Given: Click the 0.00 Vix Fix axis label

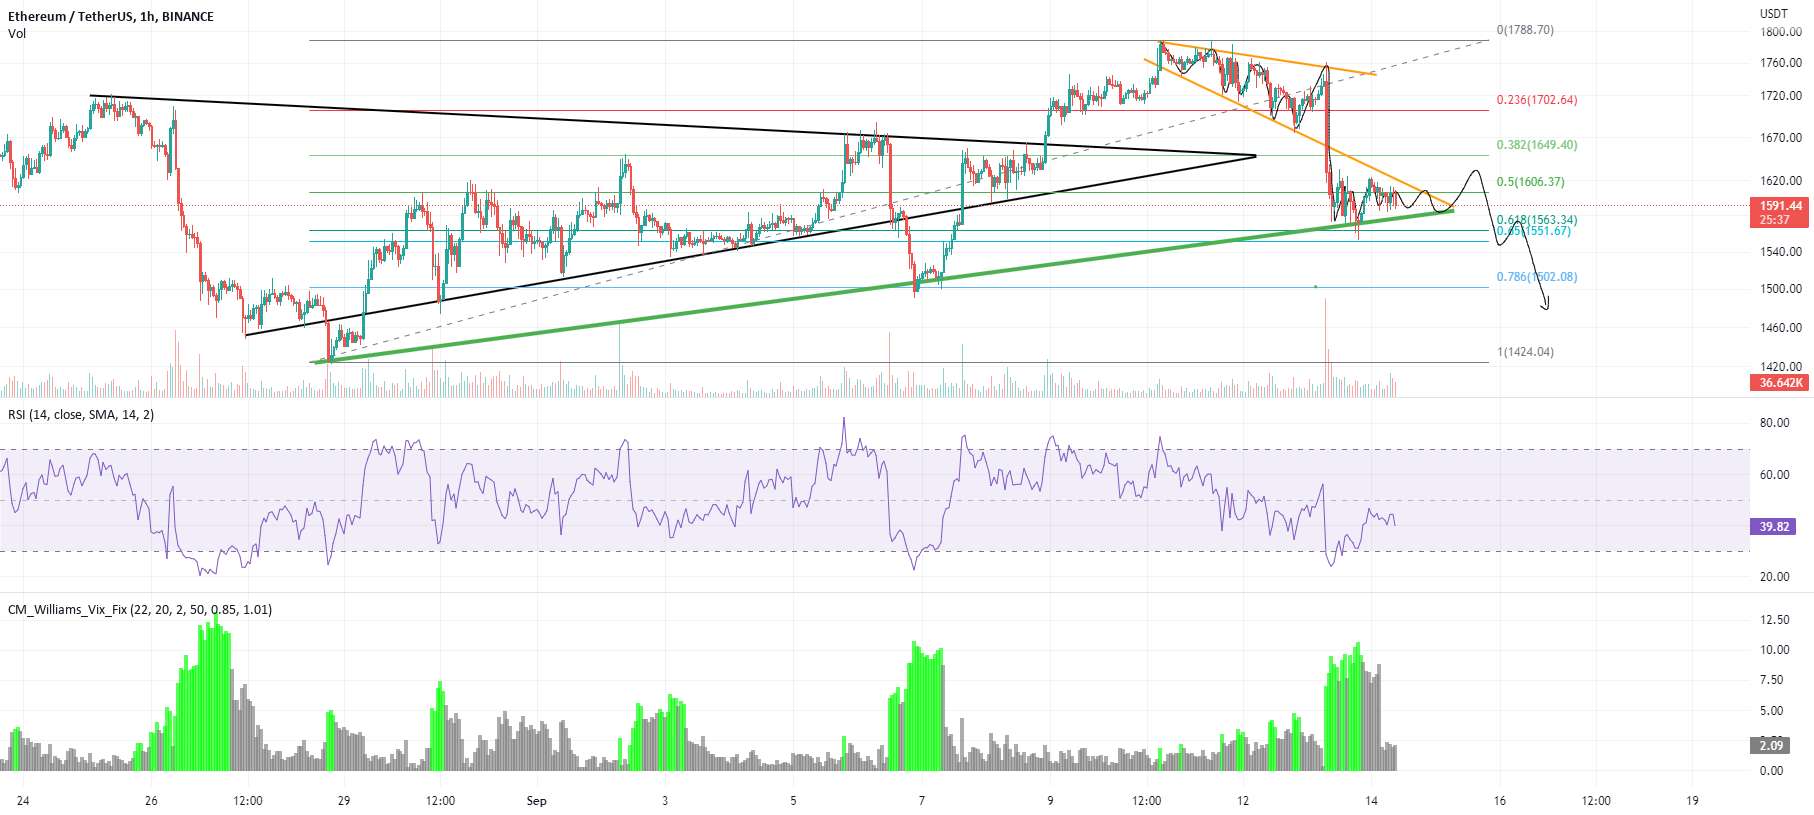Looking at the screenshot, I should point(1772,771).
